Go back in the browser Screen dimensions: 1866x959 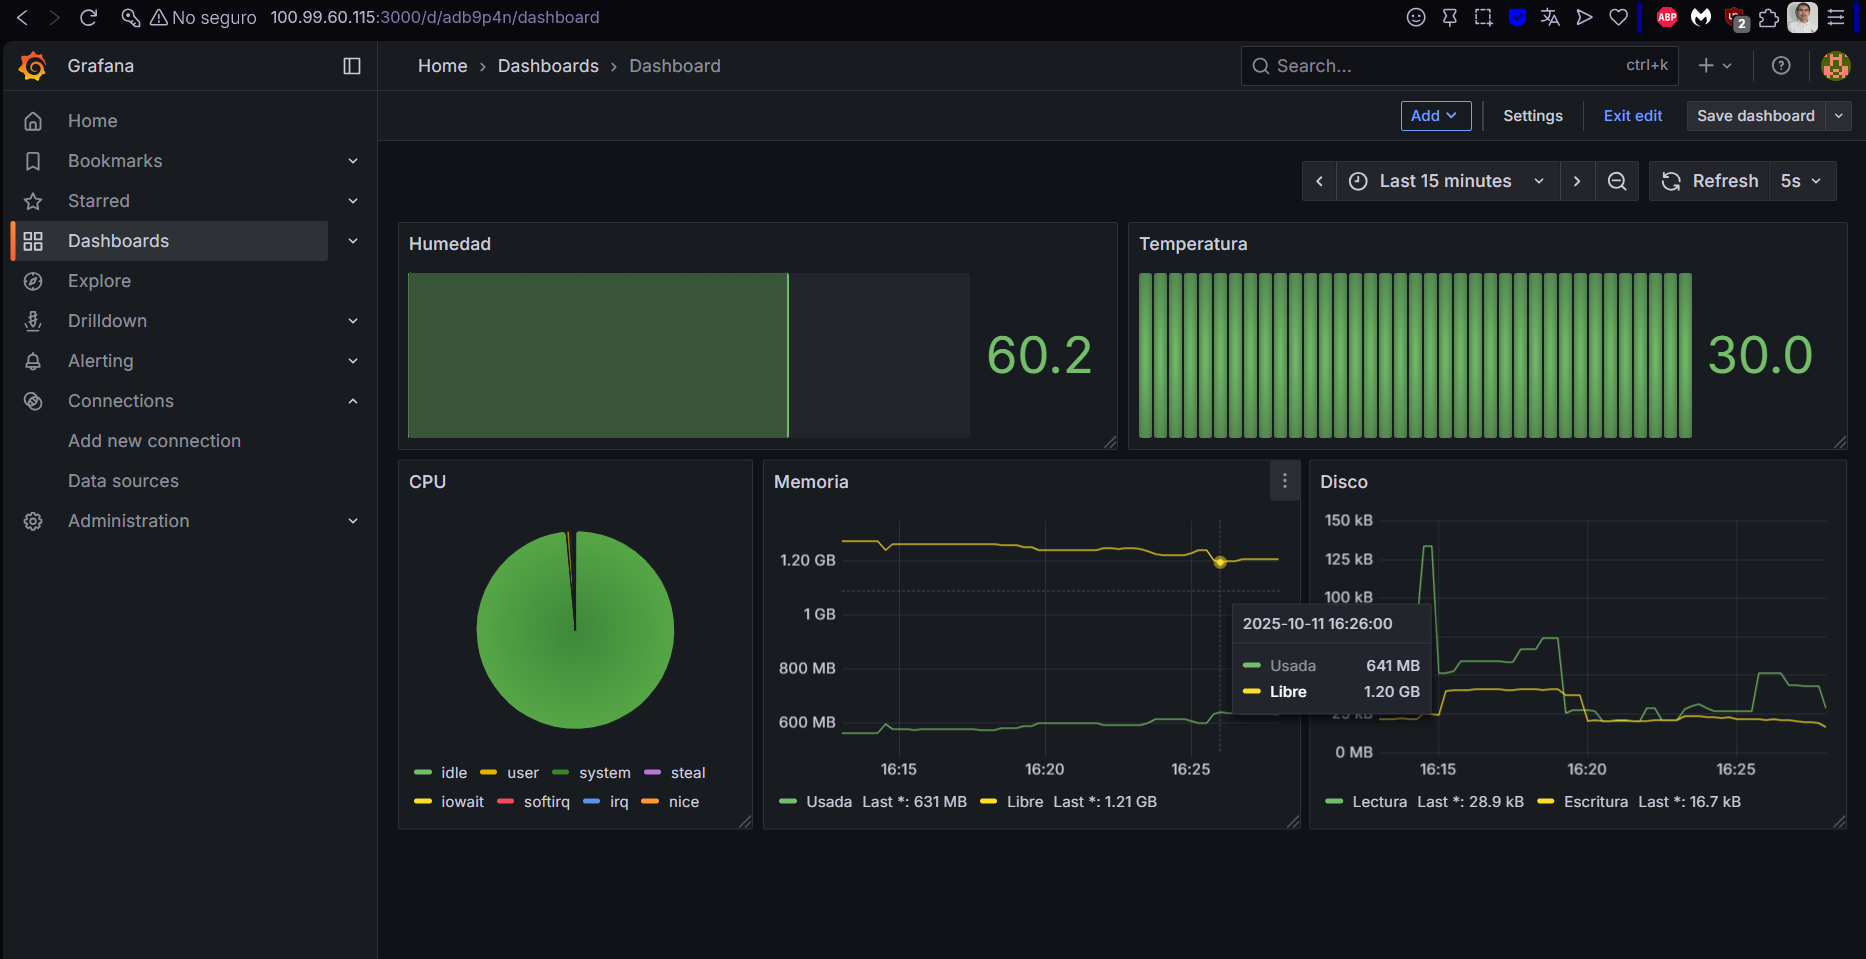click(x=22, y=17)
